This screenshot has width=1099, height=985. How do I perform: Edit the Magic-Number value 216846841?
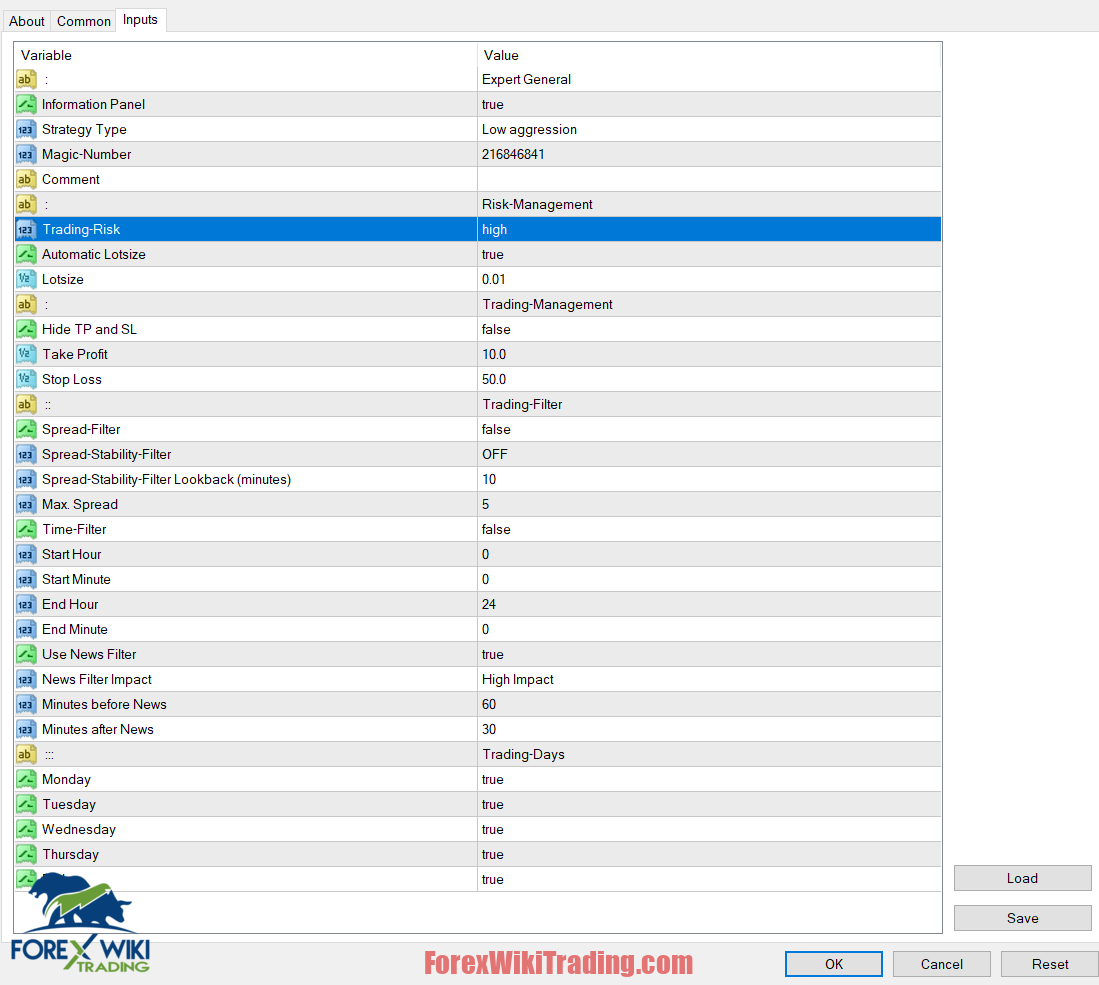pos(709,154)
